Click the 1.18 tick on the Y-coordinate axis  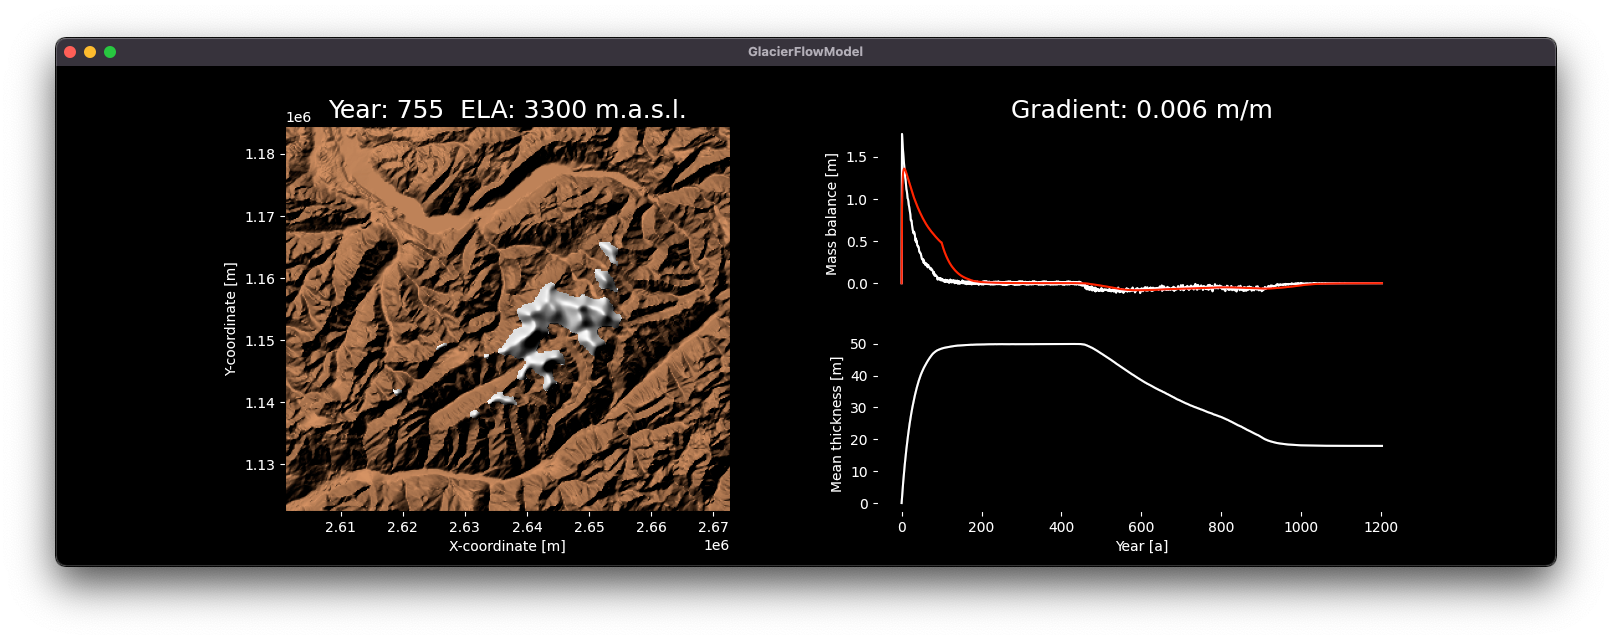(260, 154)
